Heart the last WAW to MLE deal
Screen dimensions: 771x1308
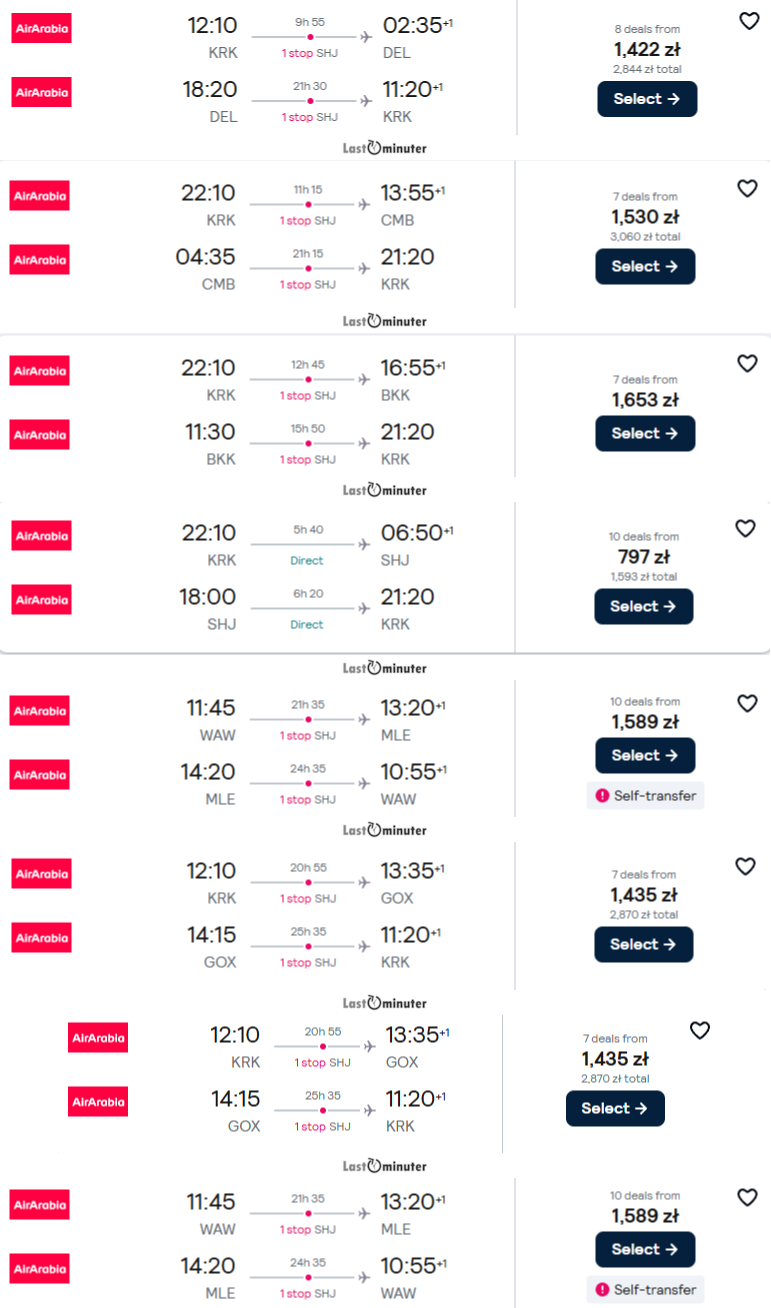[x=747, y=1197]
